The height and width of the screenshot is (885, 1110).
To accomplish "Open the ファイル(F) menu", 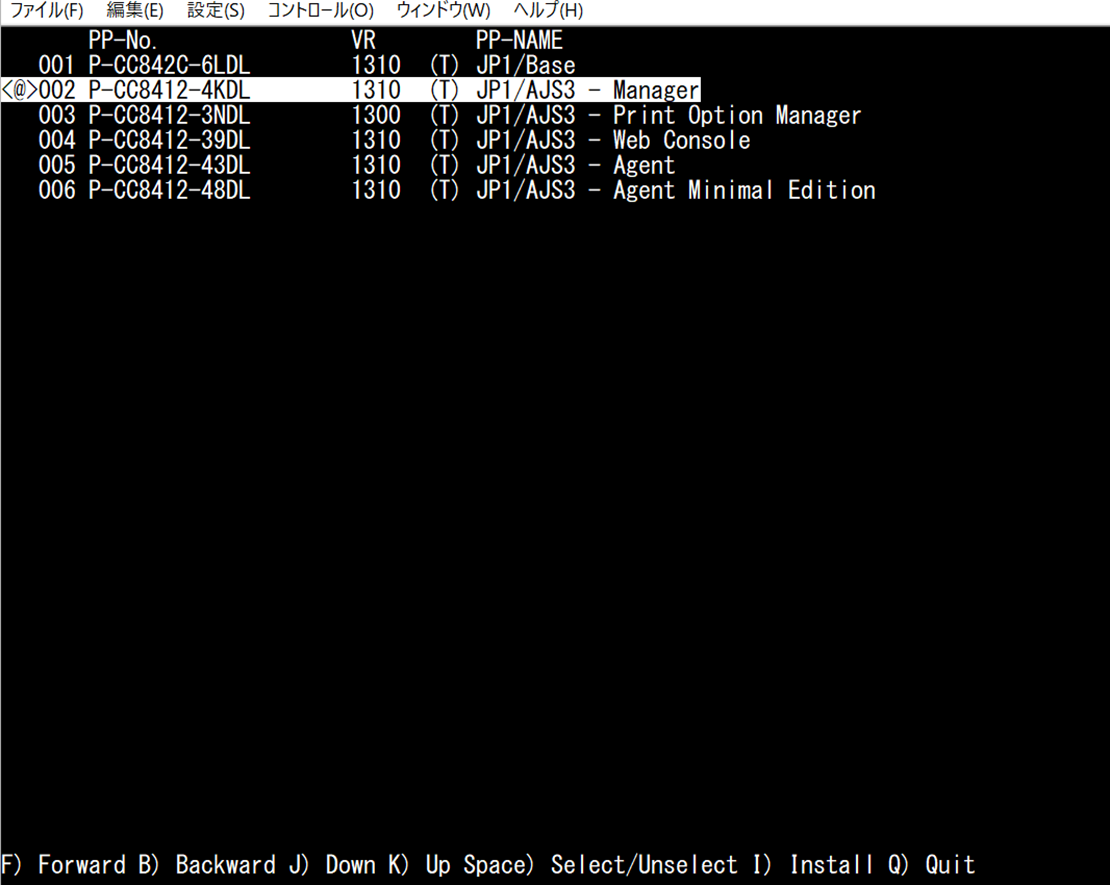I will pyautogui.click(x=46, y=11).
